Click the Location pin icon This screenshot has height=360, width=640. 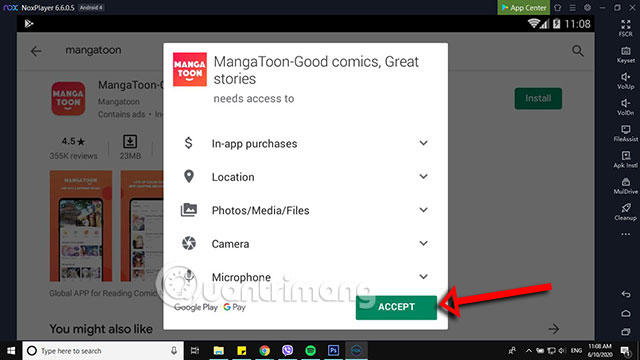pos(189,176)
